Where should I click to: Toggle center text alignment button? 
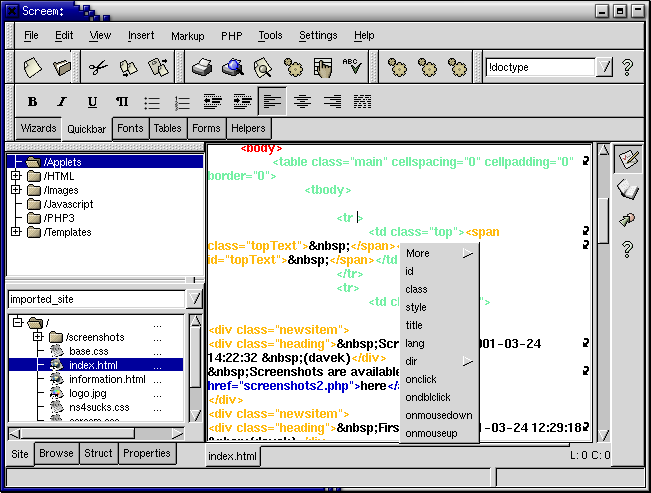(302, 102)
